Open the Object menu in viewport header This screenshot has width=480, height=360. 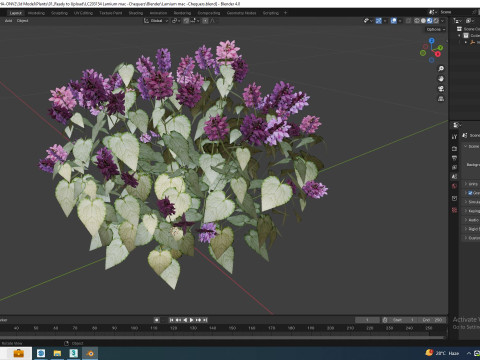tap(23, 21)
